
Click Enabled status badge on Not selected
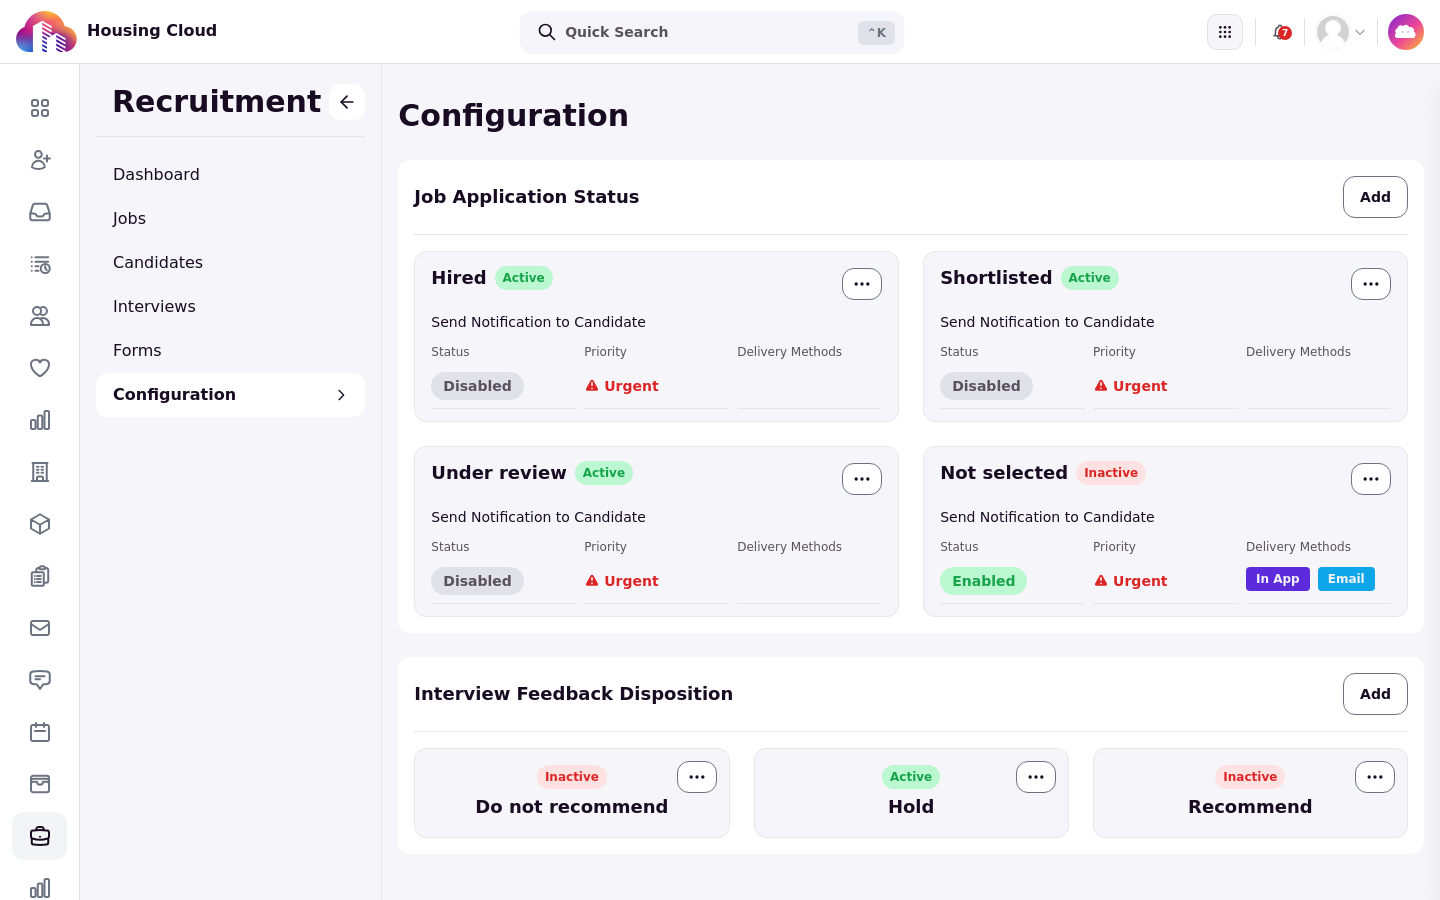[x=983, y=581]
